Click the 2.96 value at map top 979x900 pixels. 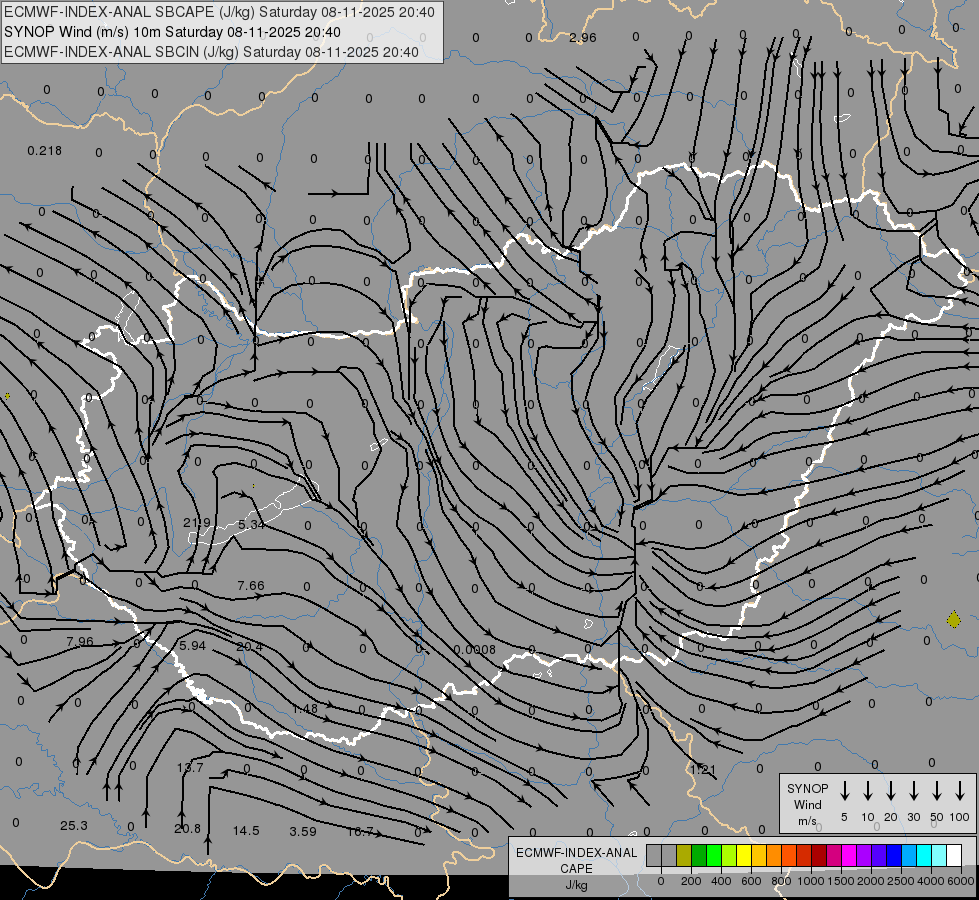[x=583, y=37]
